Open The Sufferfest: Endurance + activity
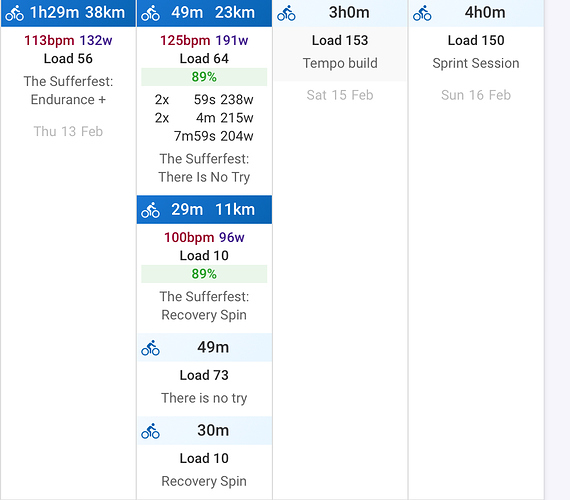Viewport: 570px width, 500px height. [x=68, y=90]
